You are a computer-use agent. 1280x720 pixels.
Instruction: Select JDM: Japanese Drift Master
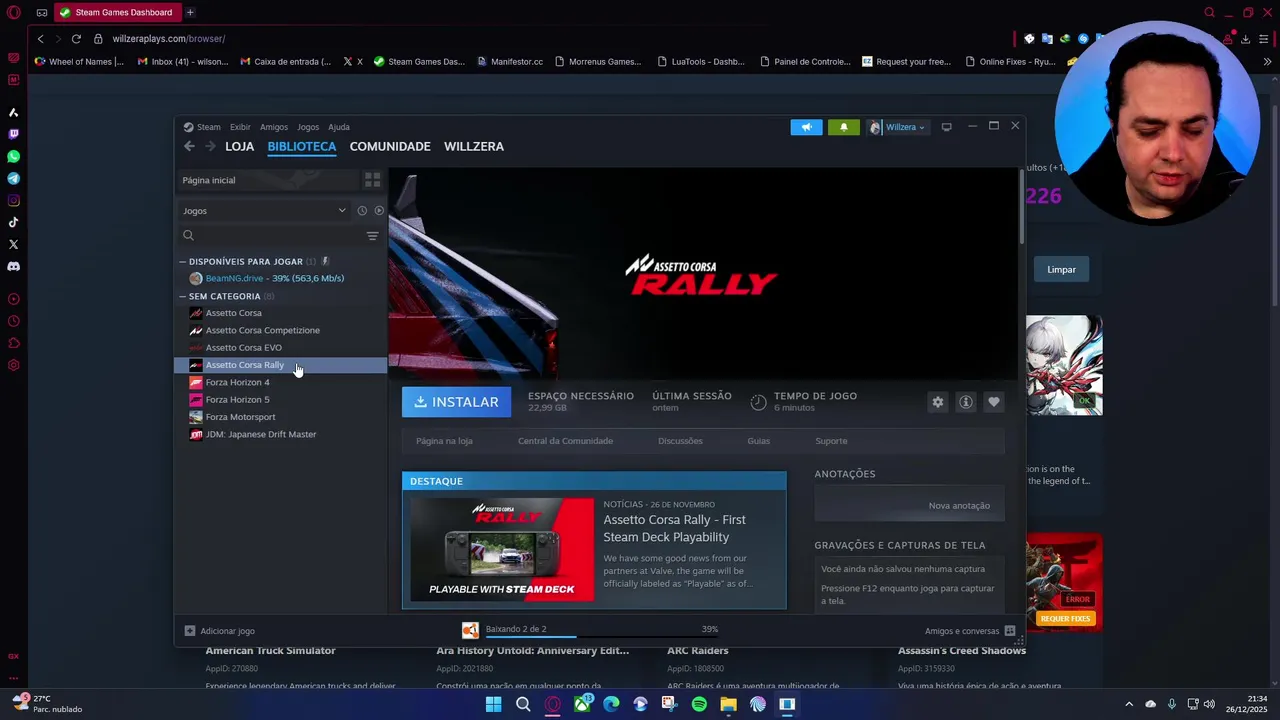[281, 434]
